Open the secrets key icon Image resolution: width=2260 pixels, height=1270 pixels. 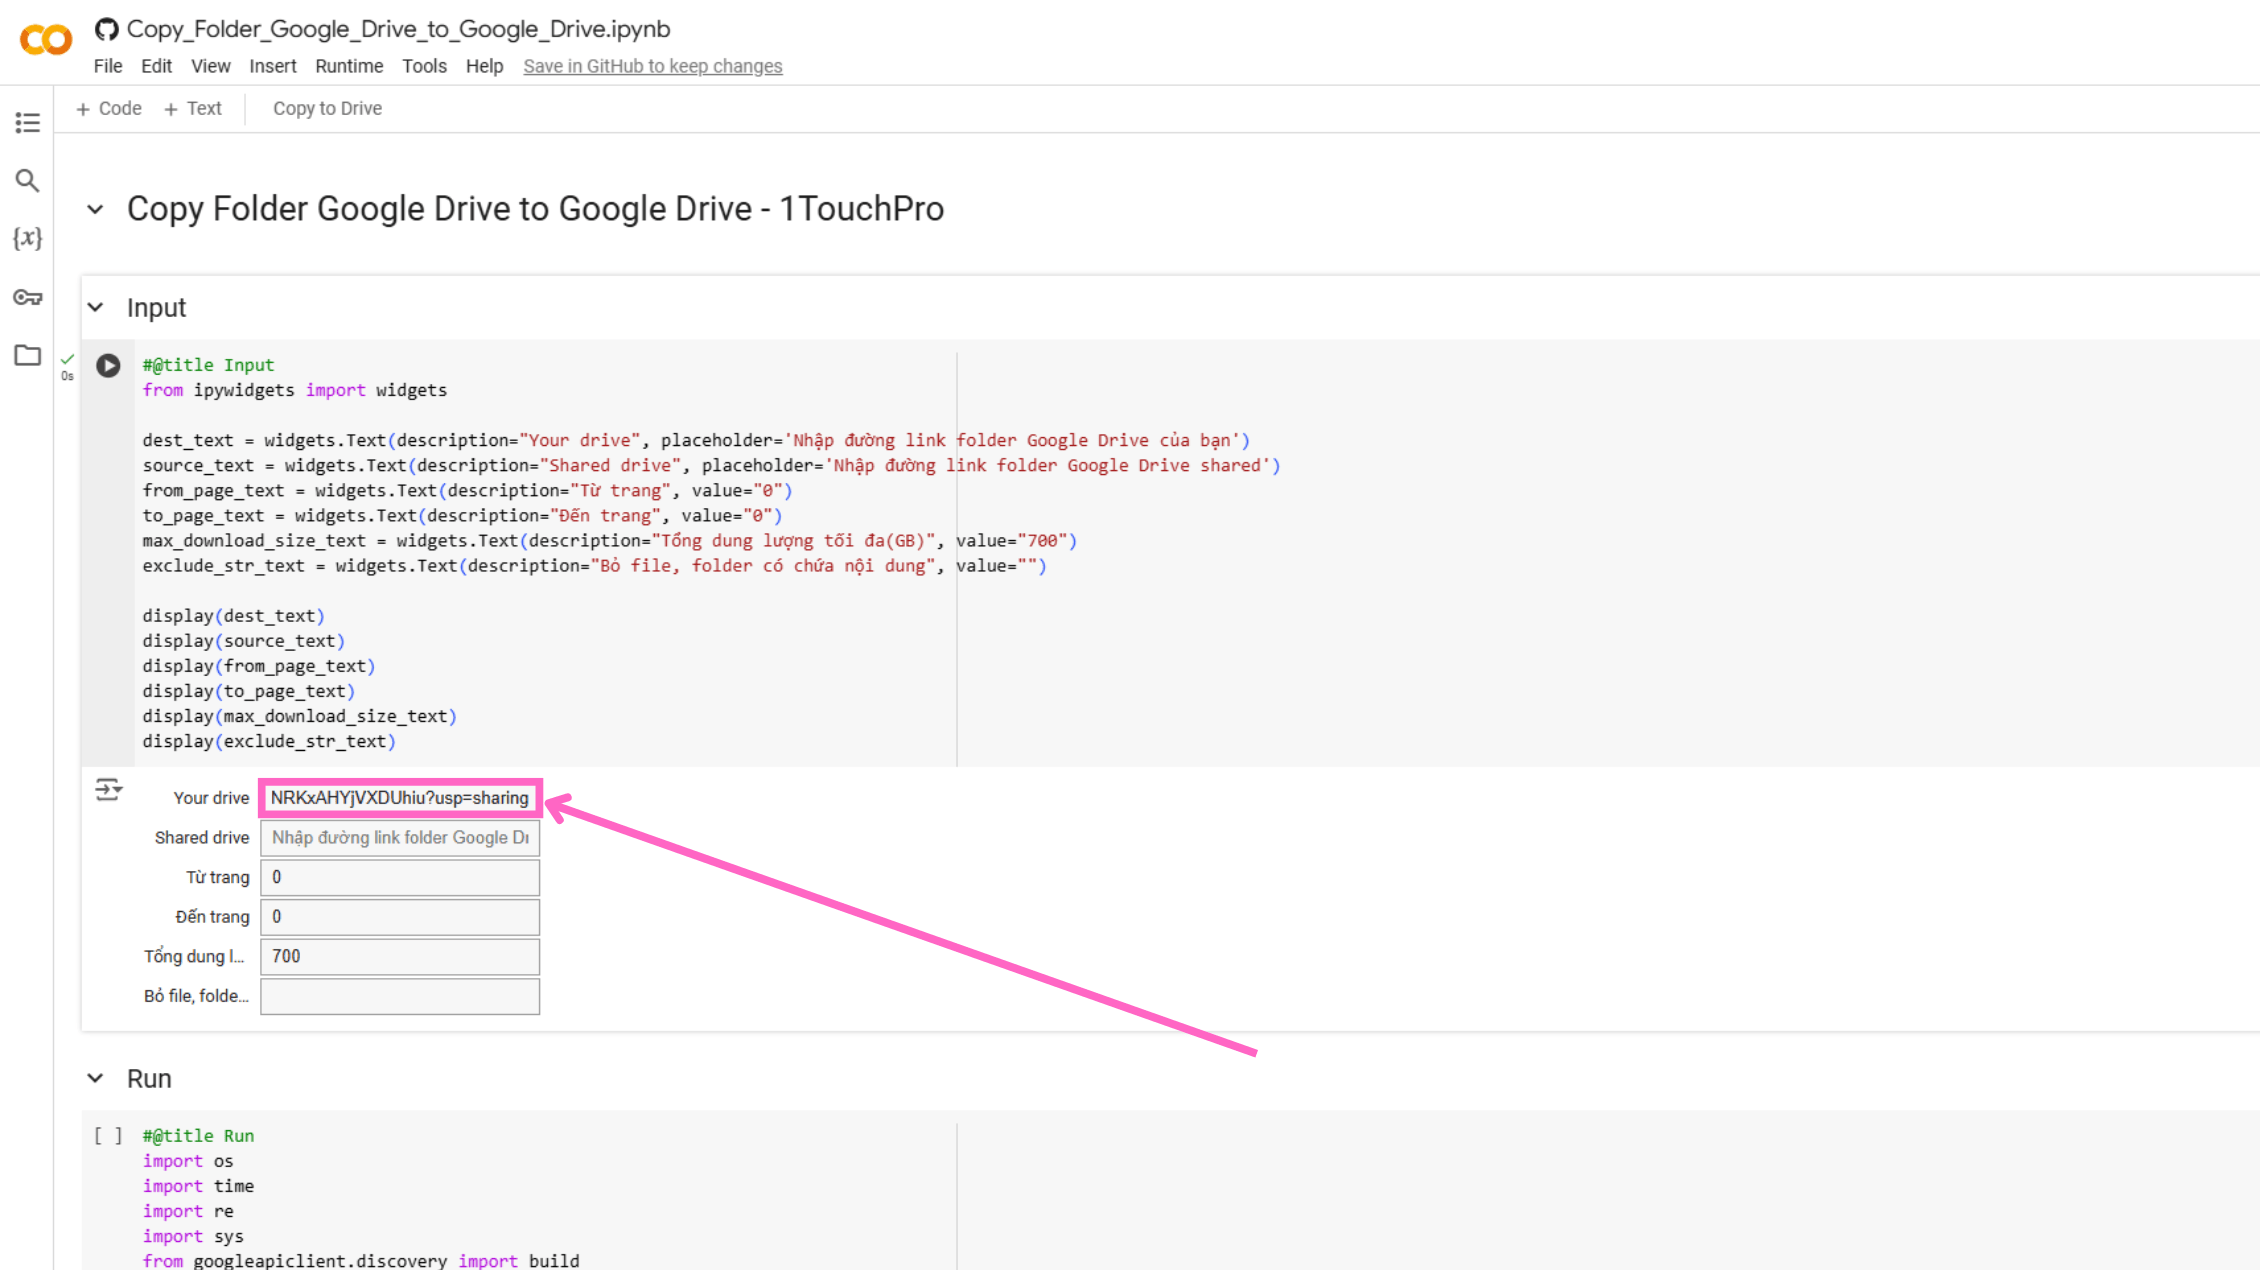click(27, 297)
